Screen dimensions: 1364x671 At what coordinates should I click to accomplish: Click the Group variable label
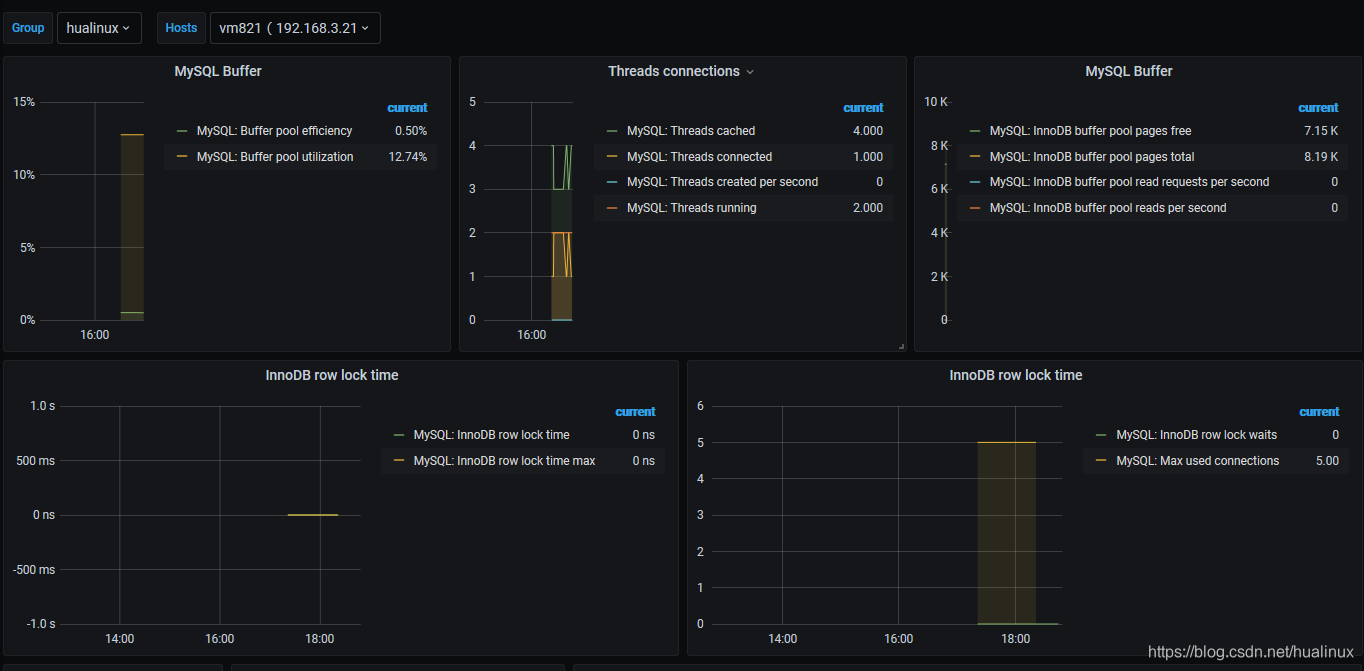(x=28, y=28)
